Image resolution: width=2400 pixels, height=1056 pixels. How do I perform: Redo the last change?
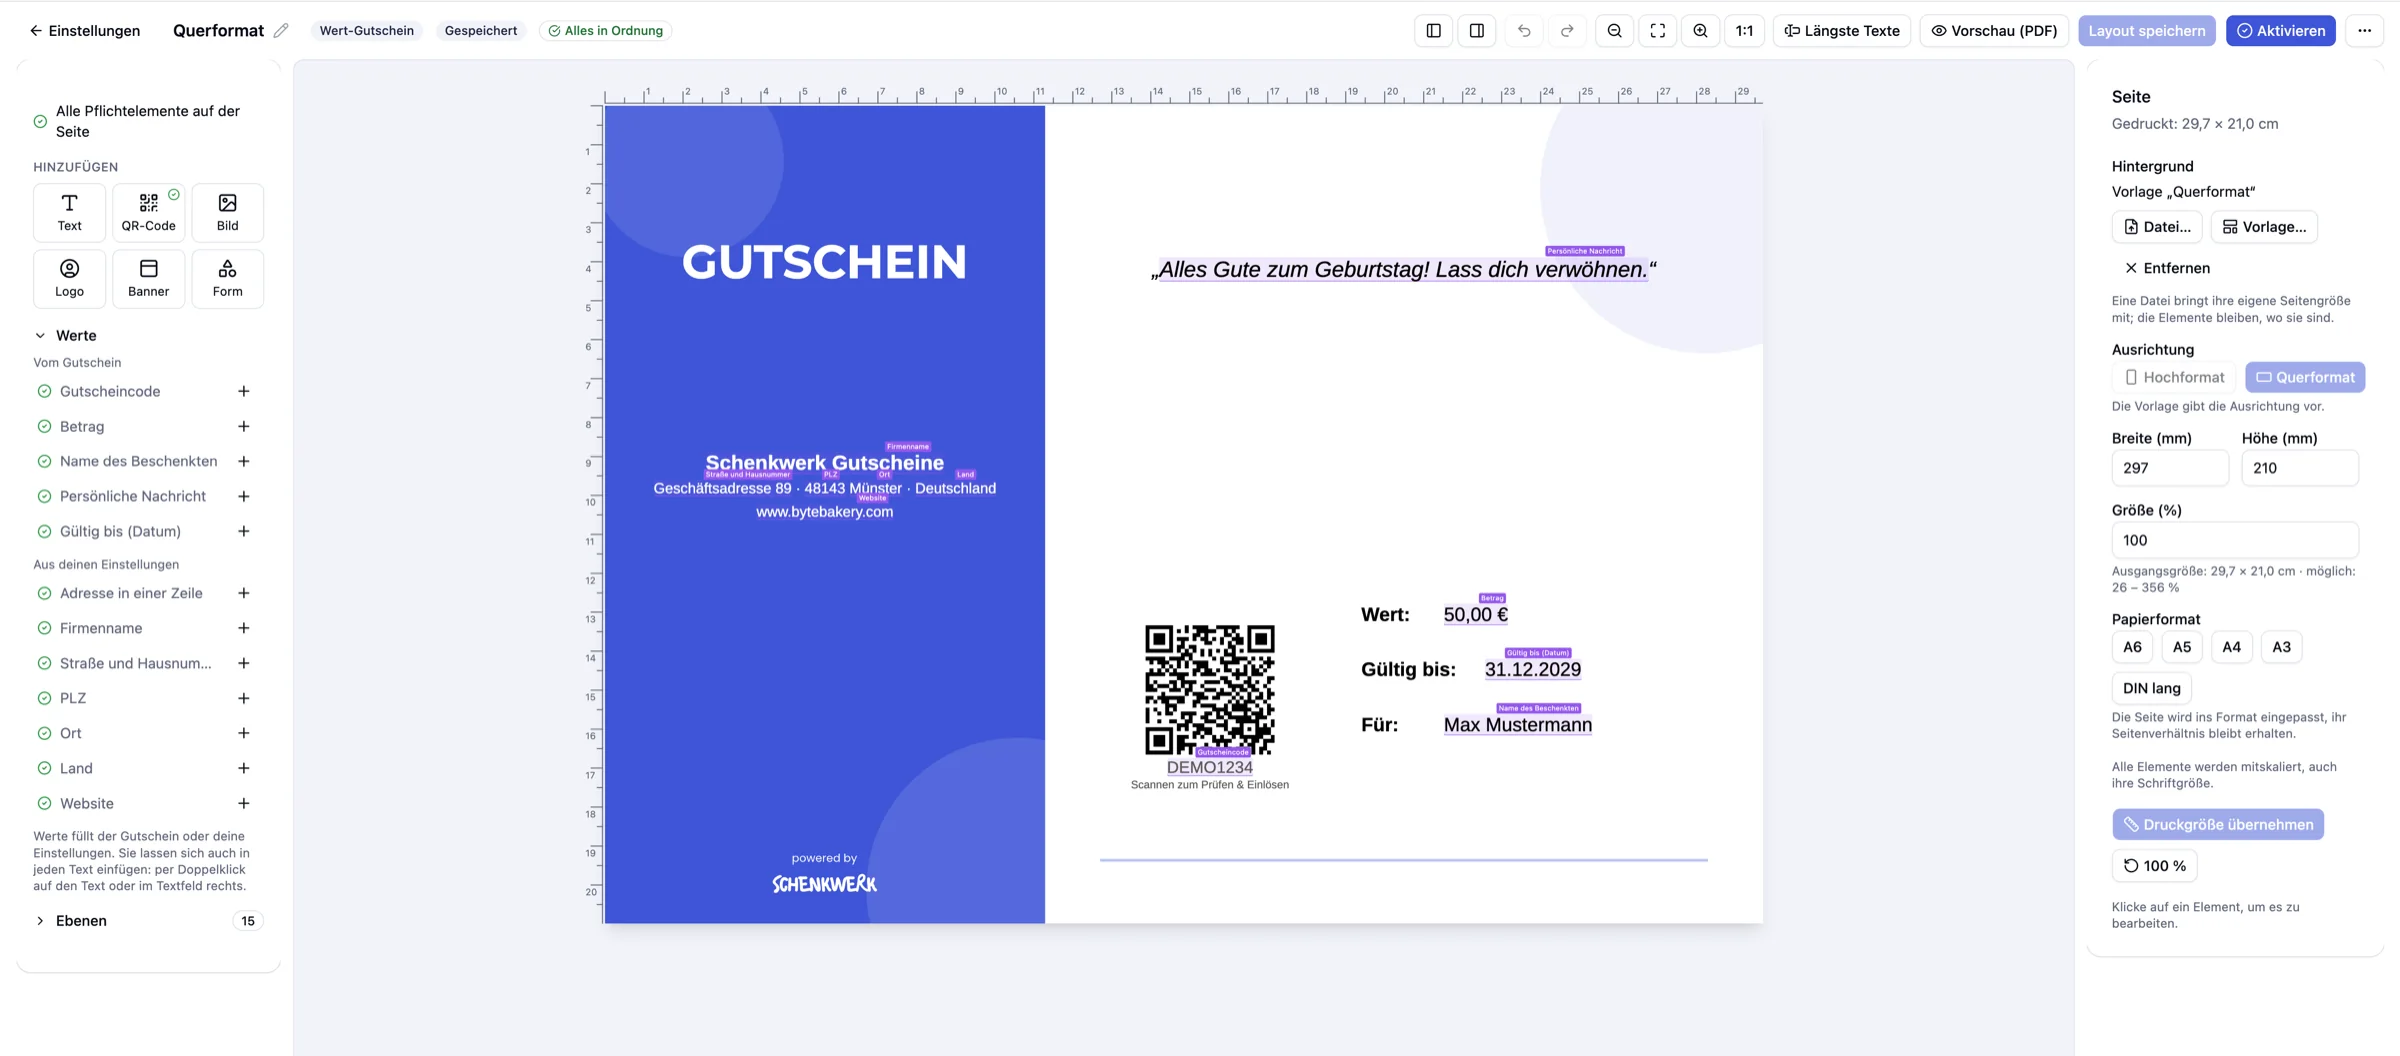(1567, 30)
